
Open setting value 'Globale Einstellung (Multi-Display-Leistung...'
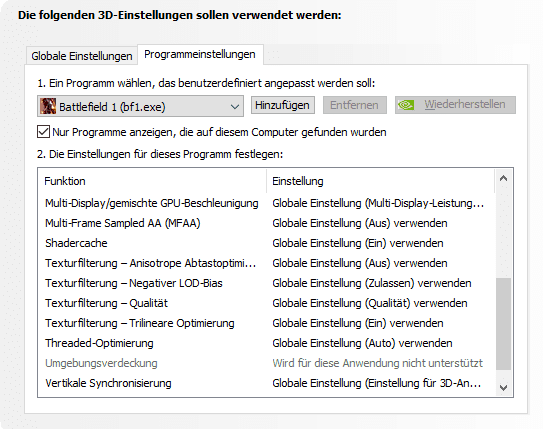[378, 203]
